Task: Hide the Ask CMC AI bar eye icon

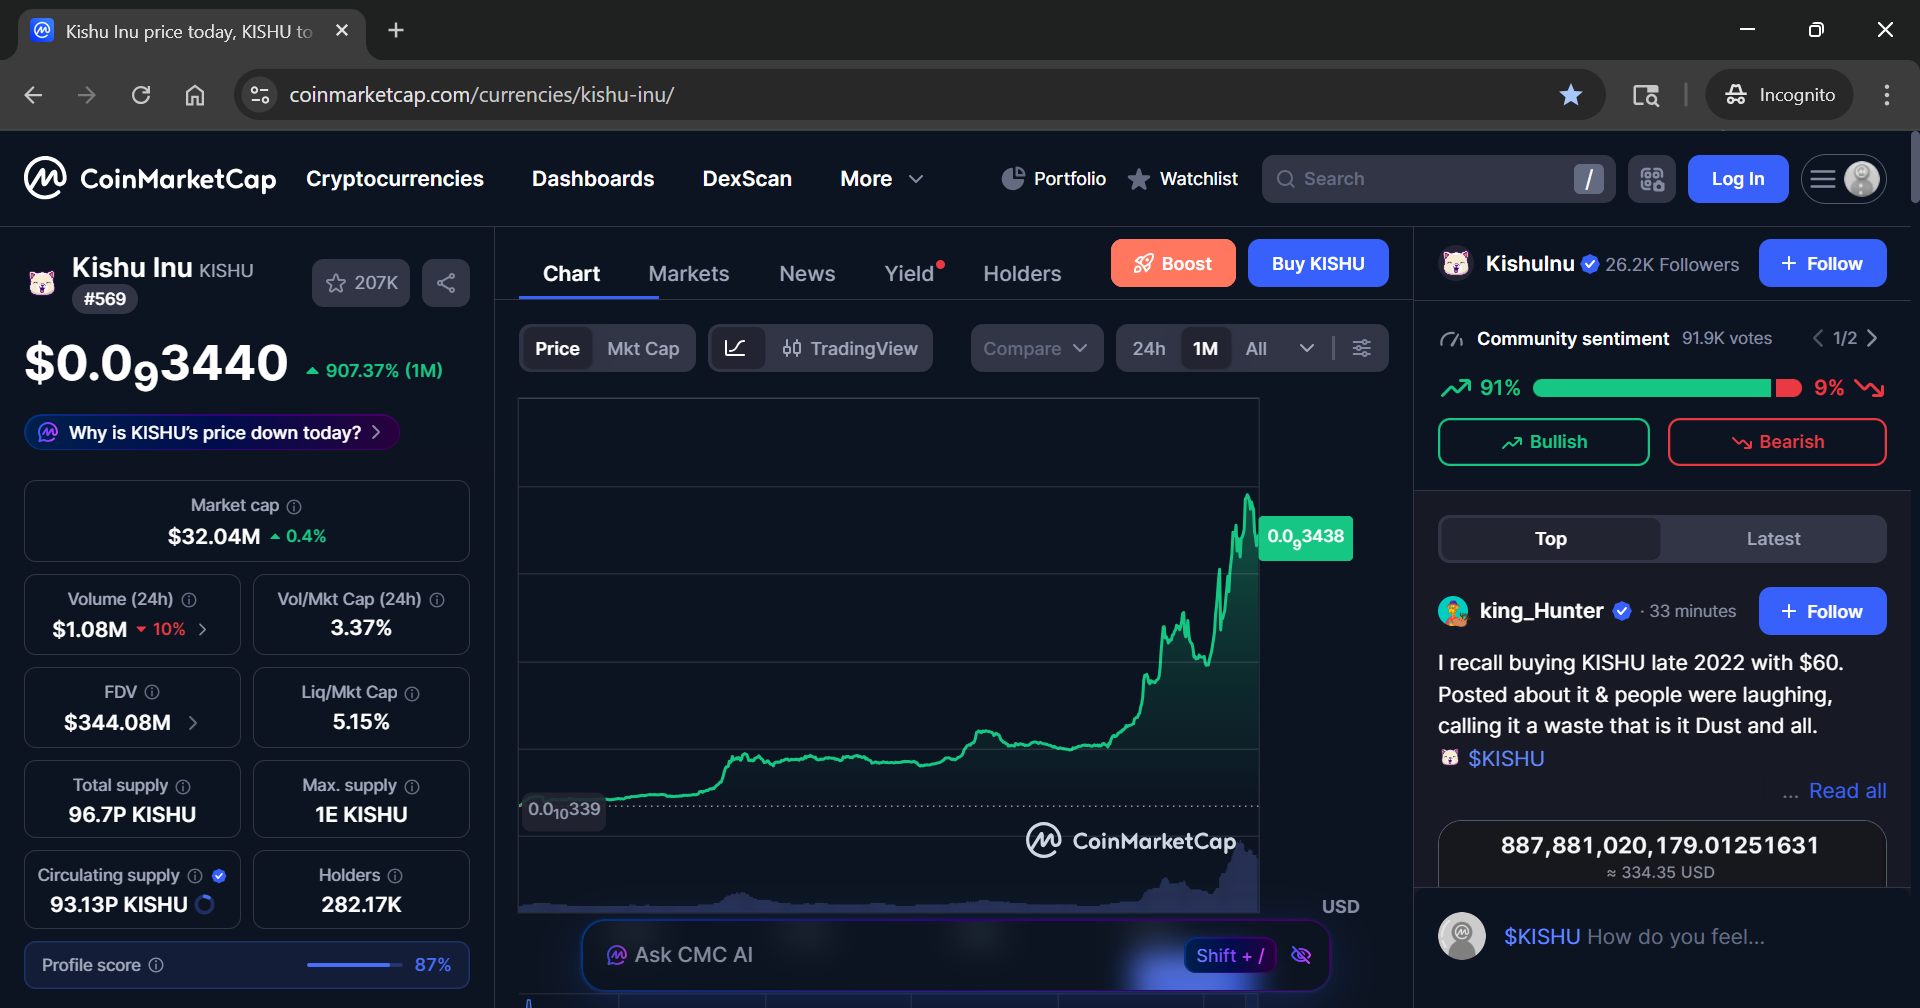Action: point(1301,955)
